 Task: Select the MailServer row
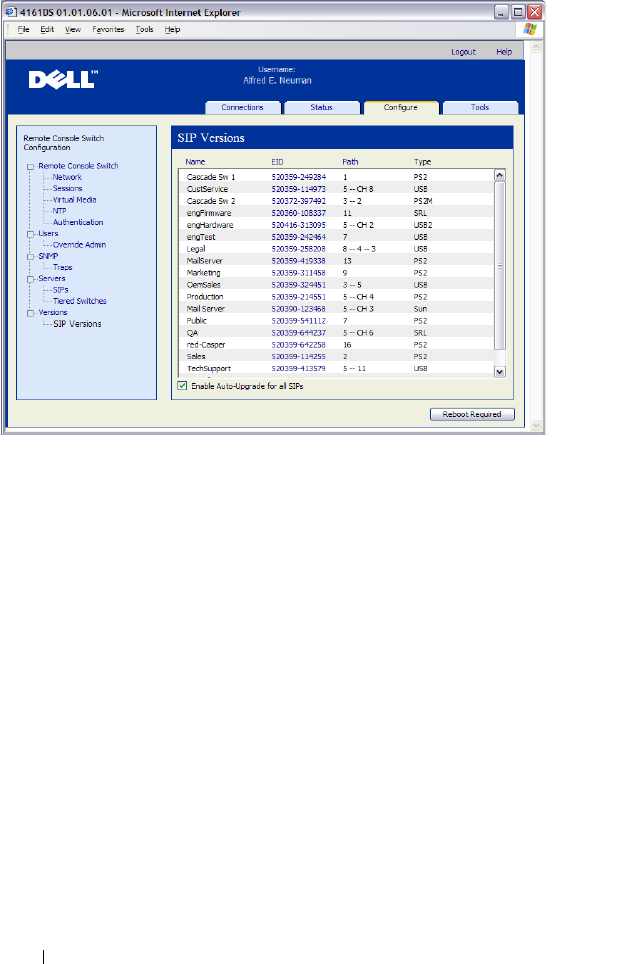click(x=336, y=261)
